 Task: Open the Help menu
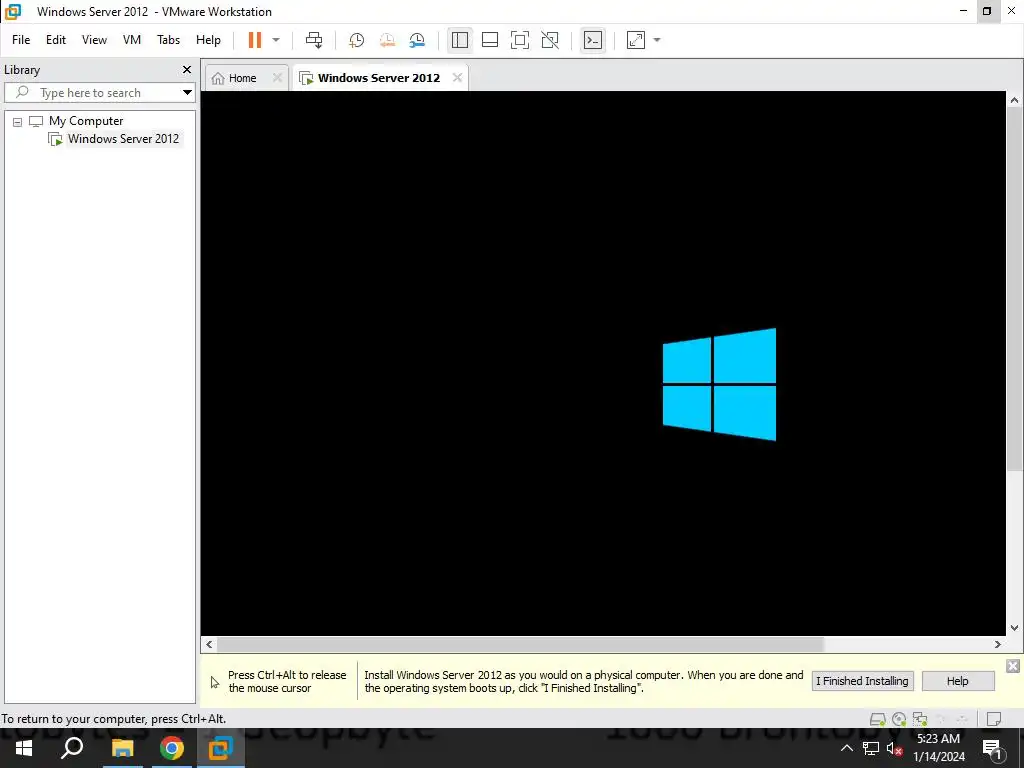coord(208,40)
